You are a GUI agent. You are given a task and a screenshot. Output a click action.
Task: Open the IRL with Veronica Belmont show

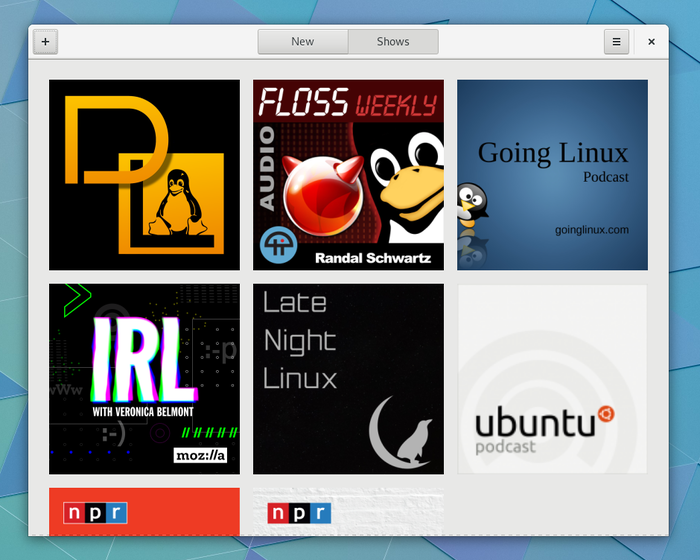point(144,379)
